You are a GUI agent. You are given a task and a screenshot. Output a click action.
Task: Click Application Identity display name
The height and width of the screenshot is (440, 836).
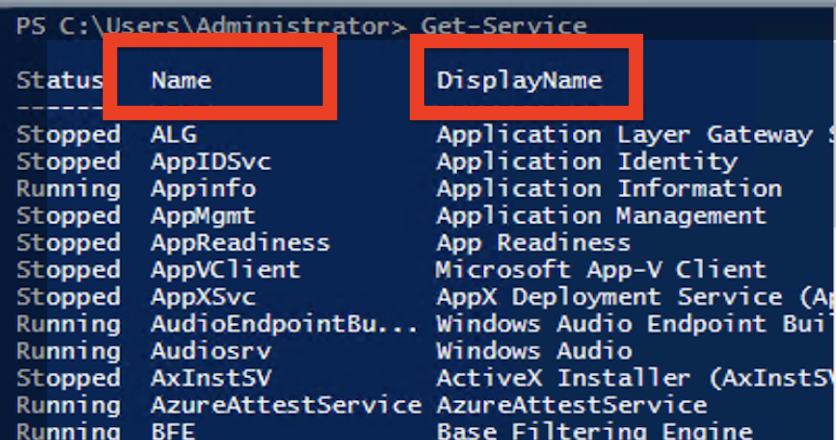(586, 161)
